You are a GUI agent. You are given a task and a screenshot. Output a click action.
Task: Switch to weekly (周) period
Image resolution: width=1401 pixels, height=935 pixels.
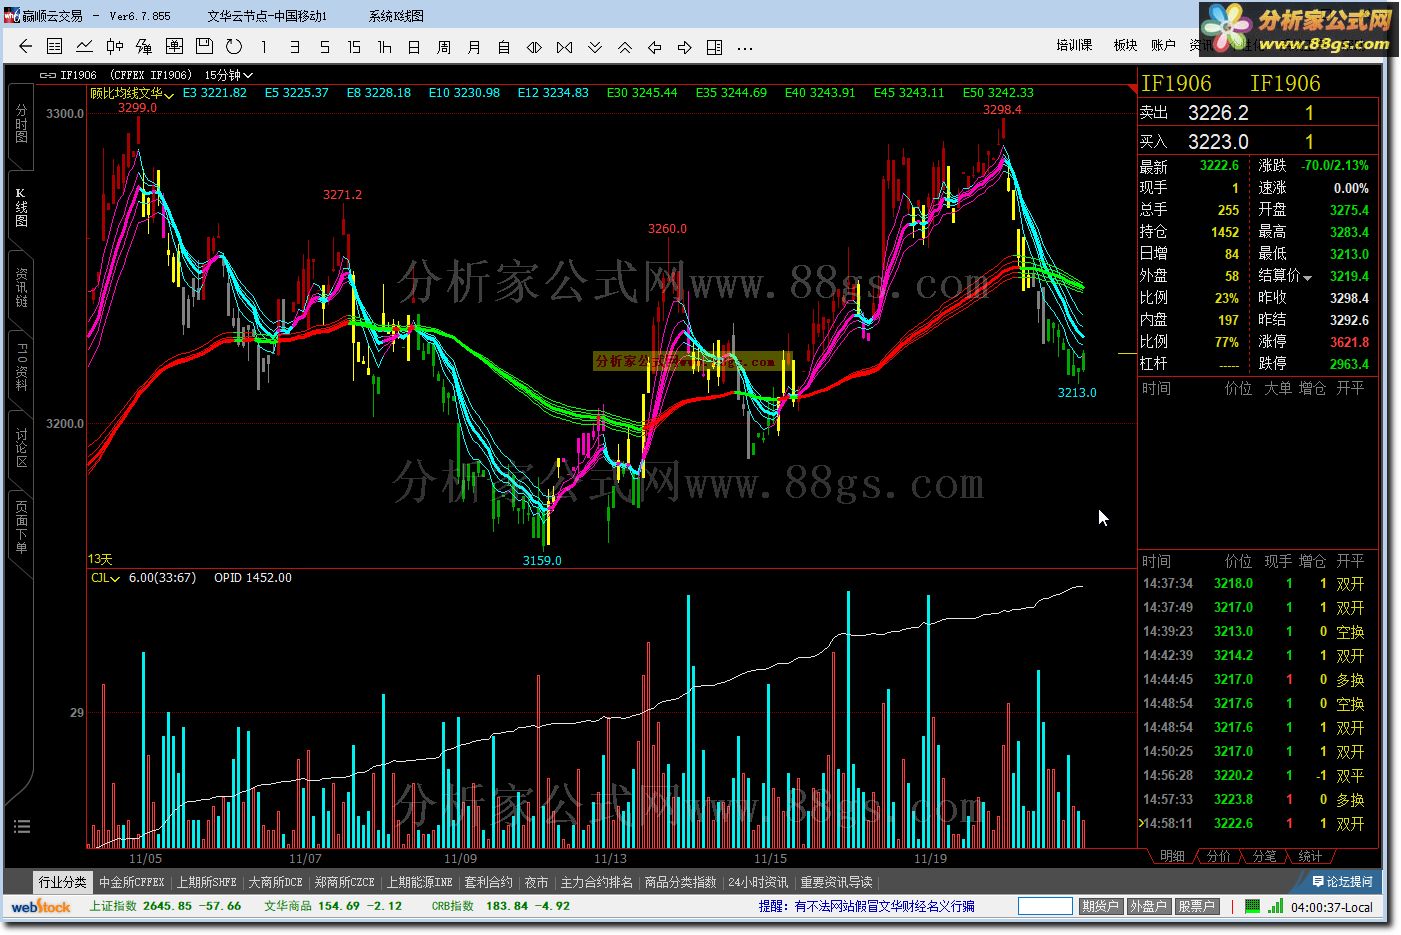(x=444, y=47)
